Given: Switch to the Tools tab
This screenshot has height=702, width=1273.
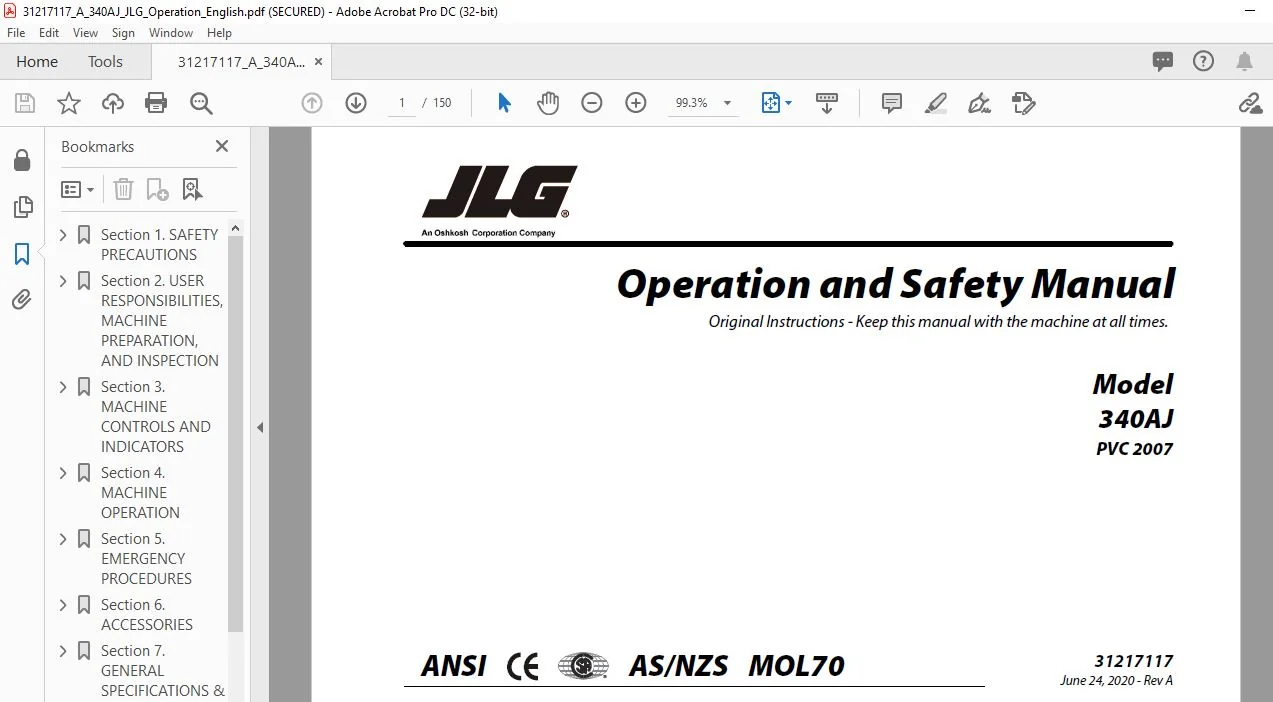Looking at the screenshot, I should [105, 62].
